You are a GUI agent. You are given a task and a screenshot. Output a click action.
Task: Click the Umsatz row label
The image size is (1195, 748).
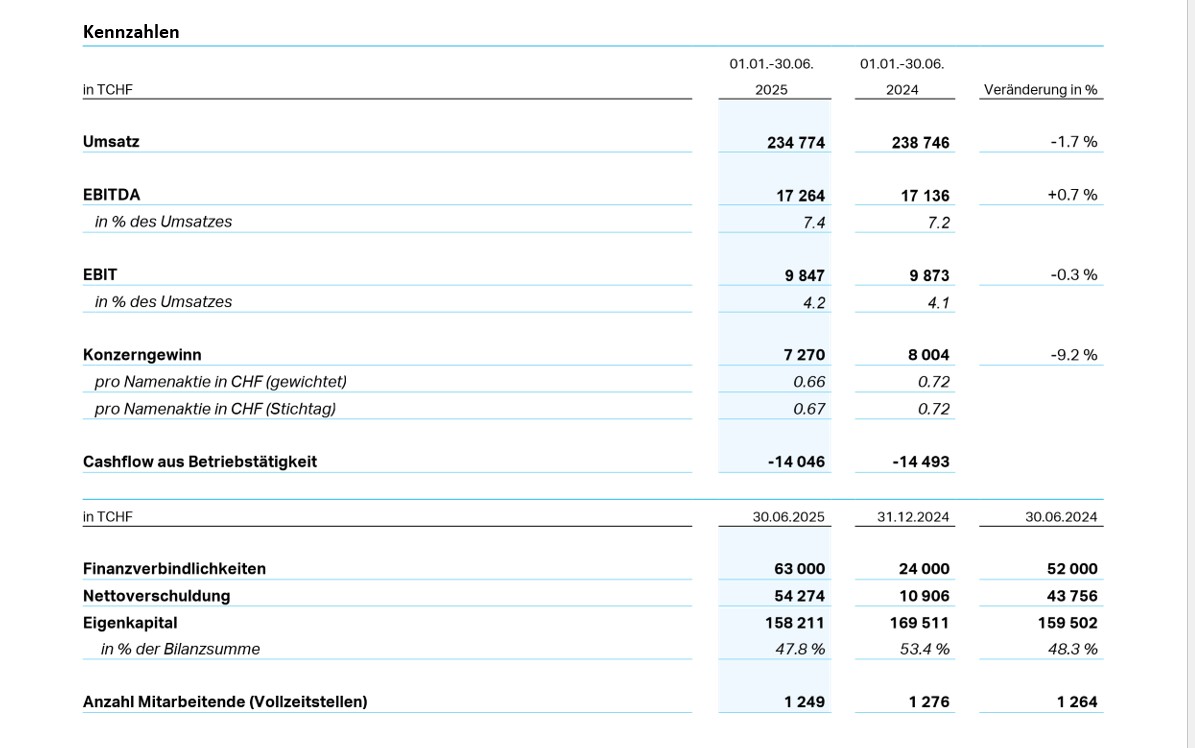point(111,142)
